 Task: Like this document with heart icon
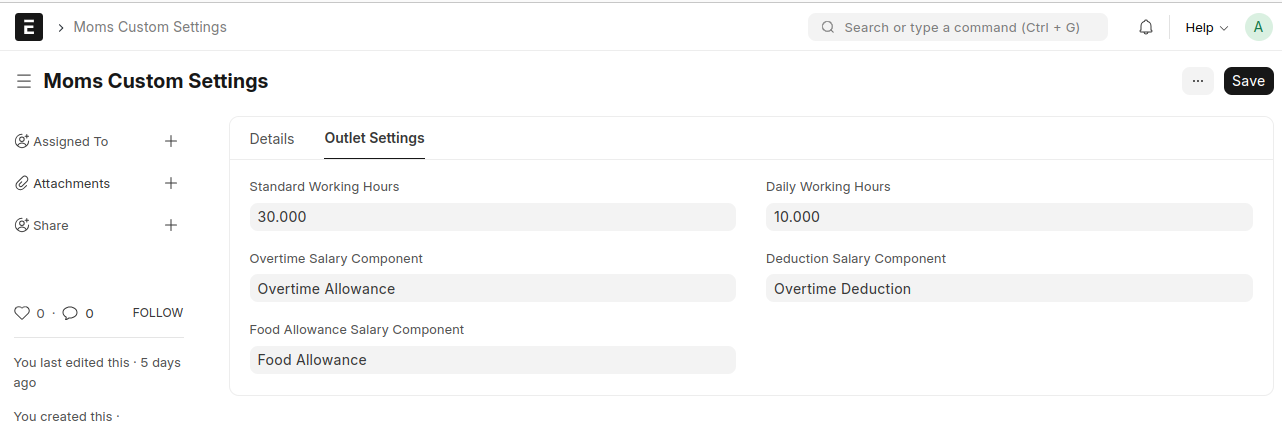pos(22,313)
